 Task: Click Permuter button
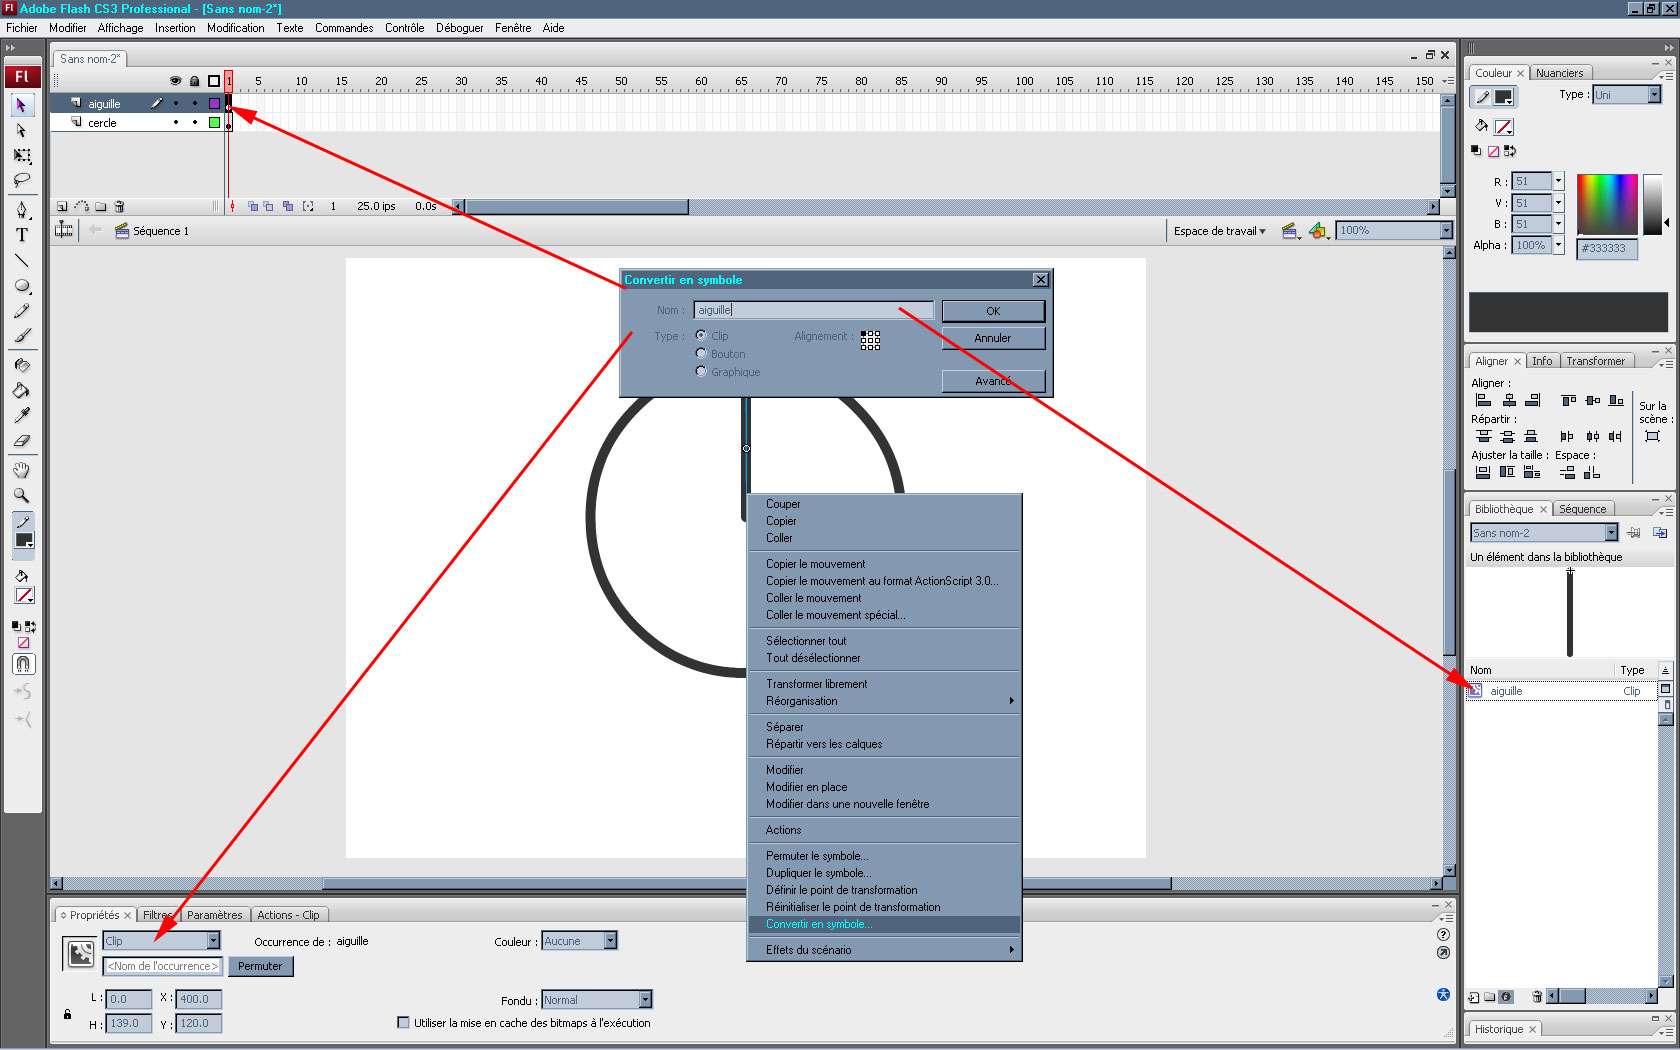click(261, 966)
